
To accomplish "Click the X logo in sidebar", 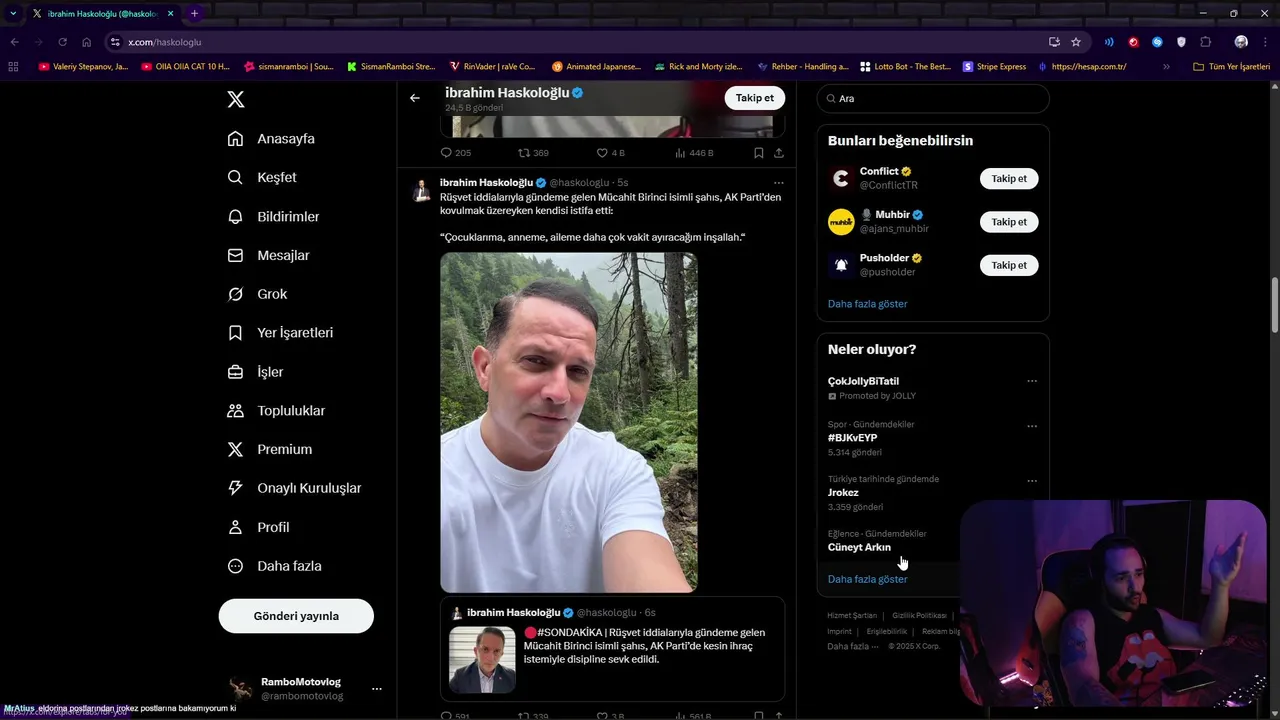I will (236, 99).
